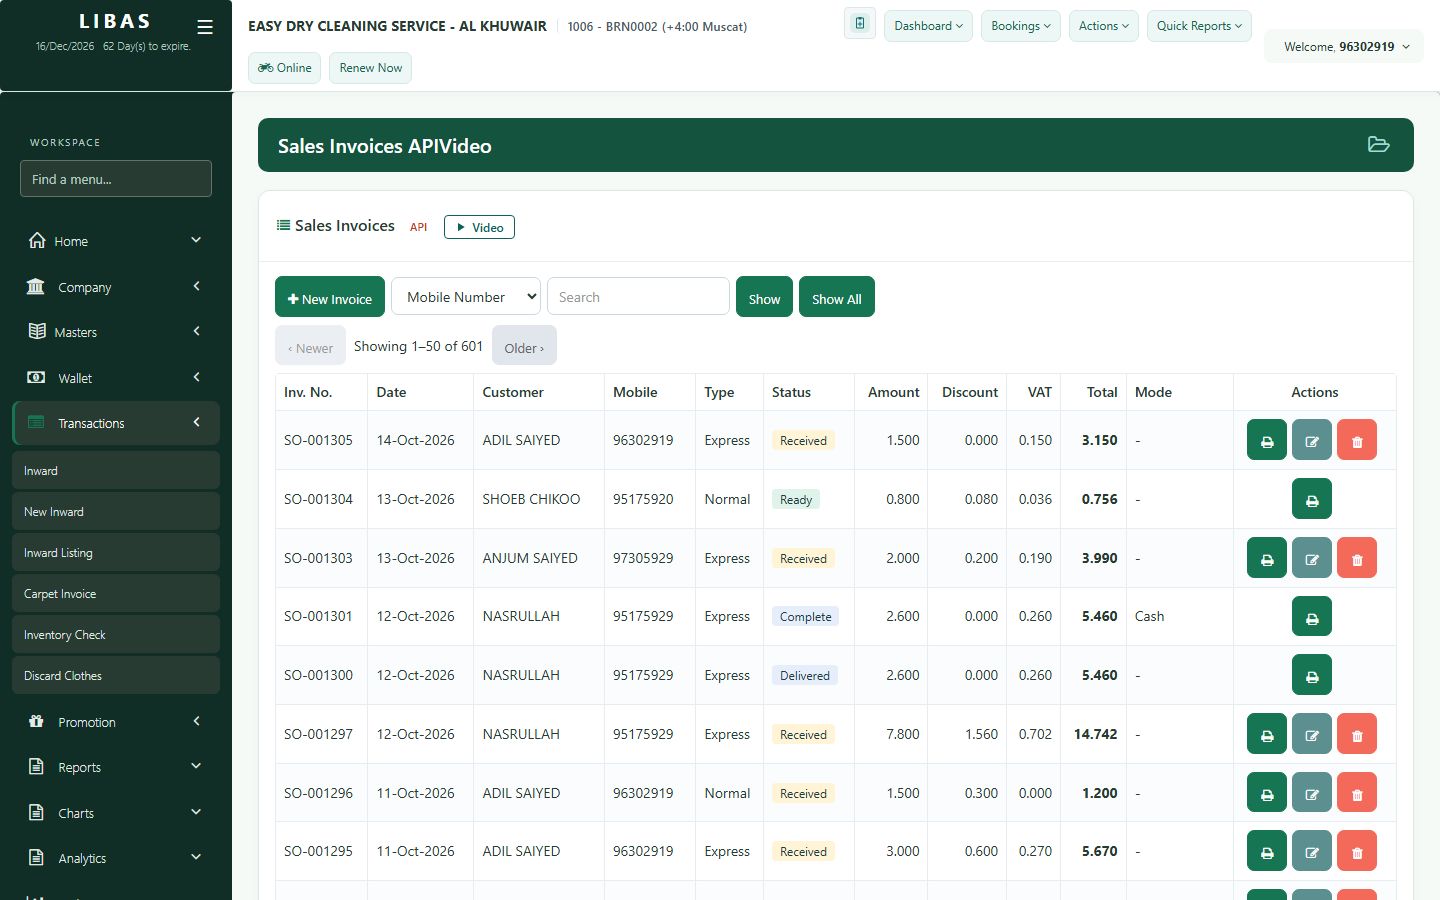
Task: Click the New Invoice button
Action: click(x=330, y=297)
